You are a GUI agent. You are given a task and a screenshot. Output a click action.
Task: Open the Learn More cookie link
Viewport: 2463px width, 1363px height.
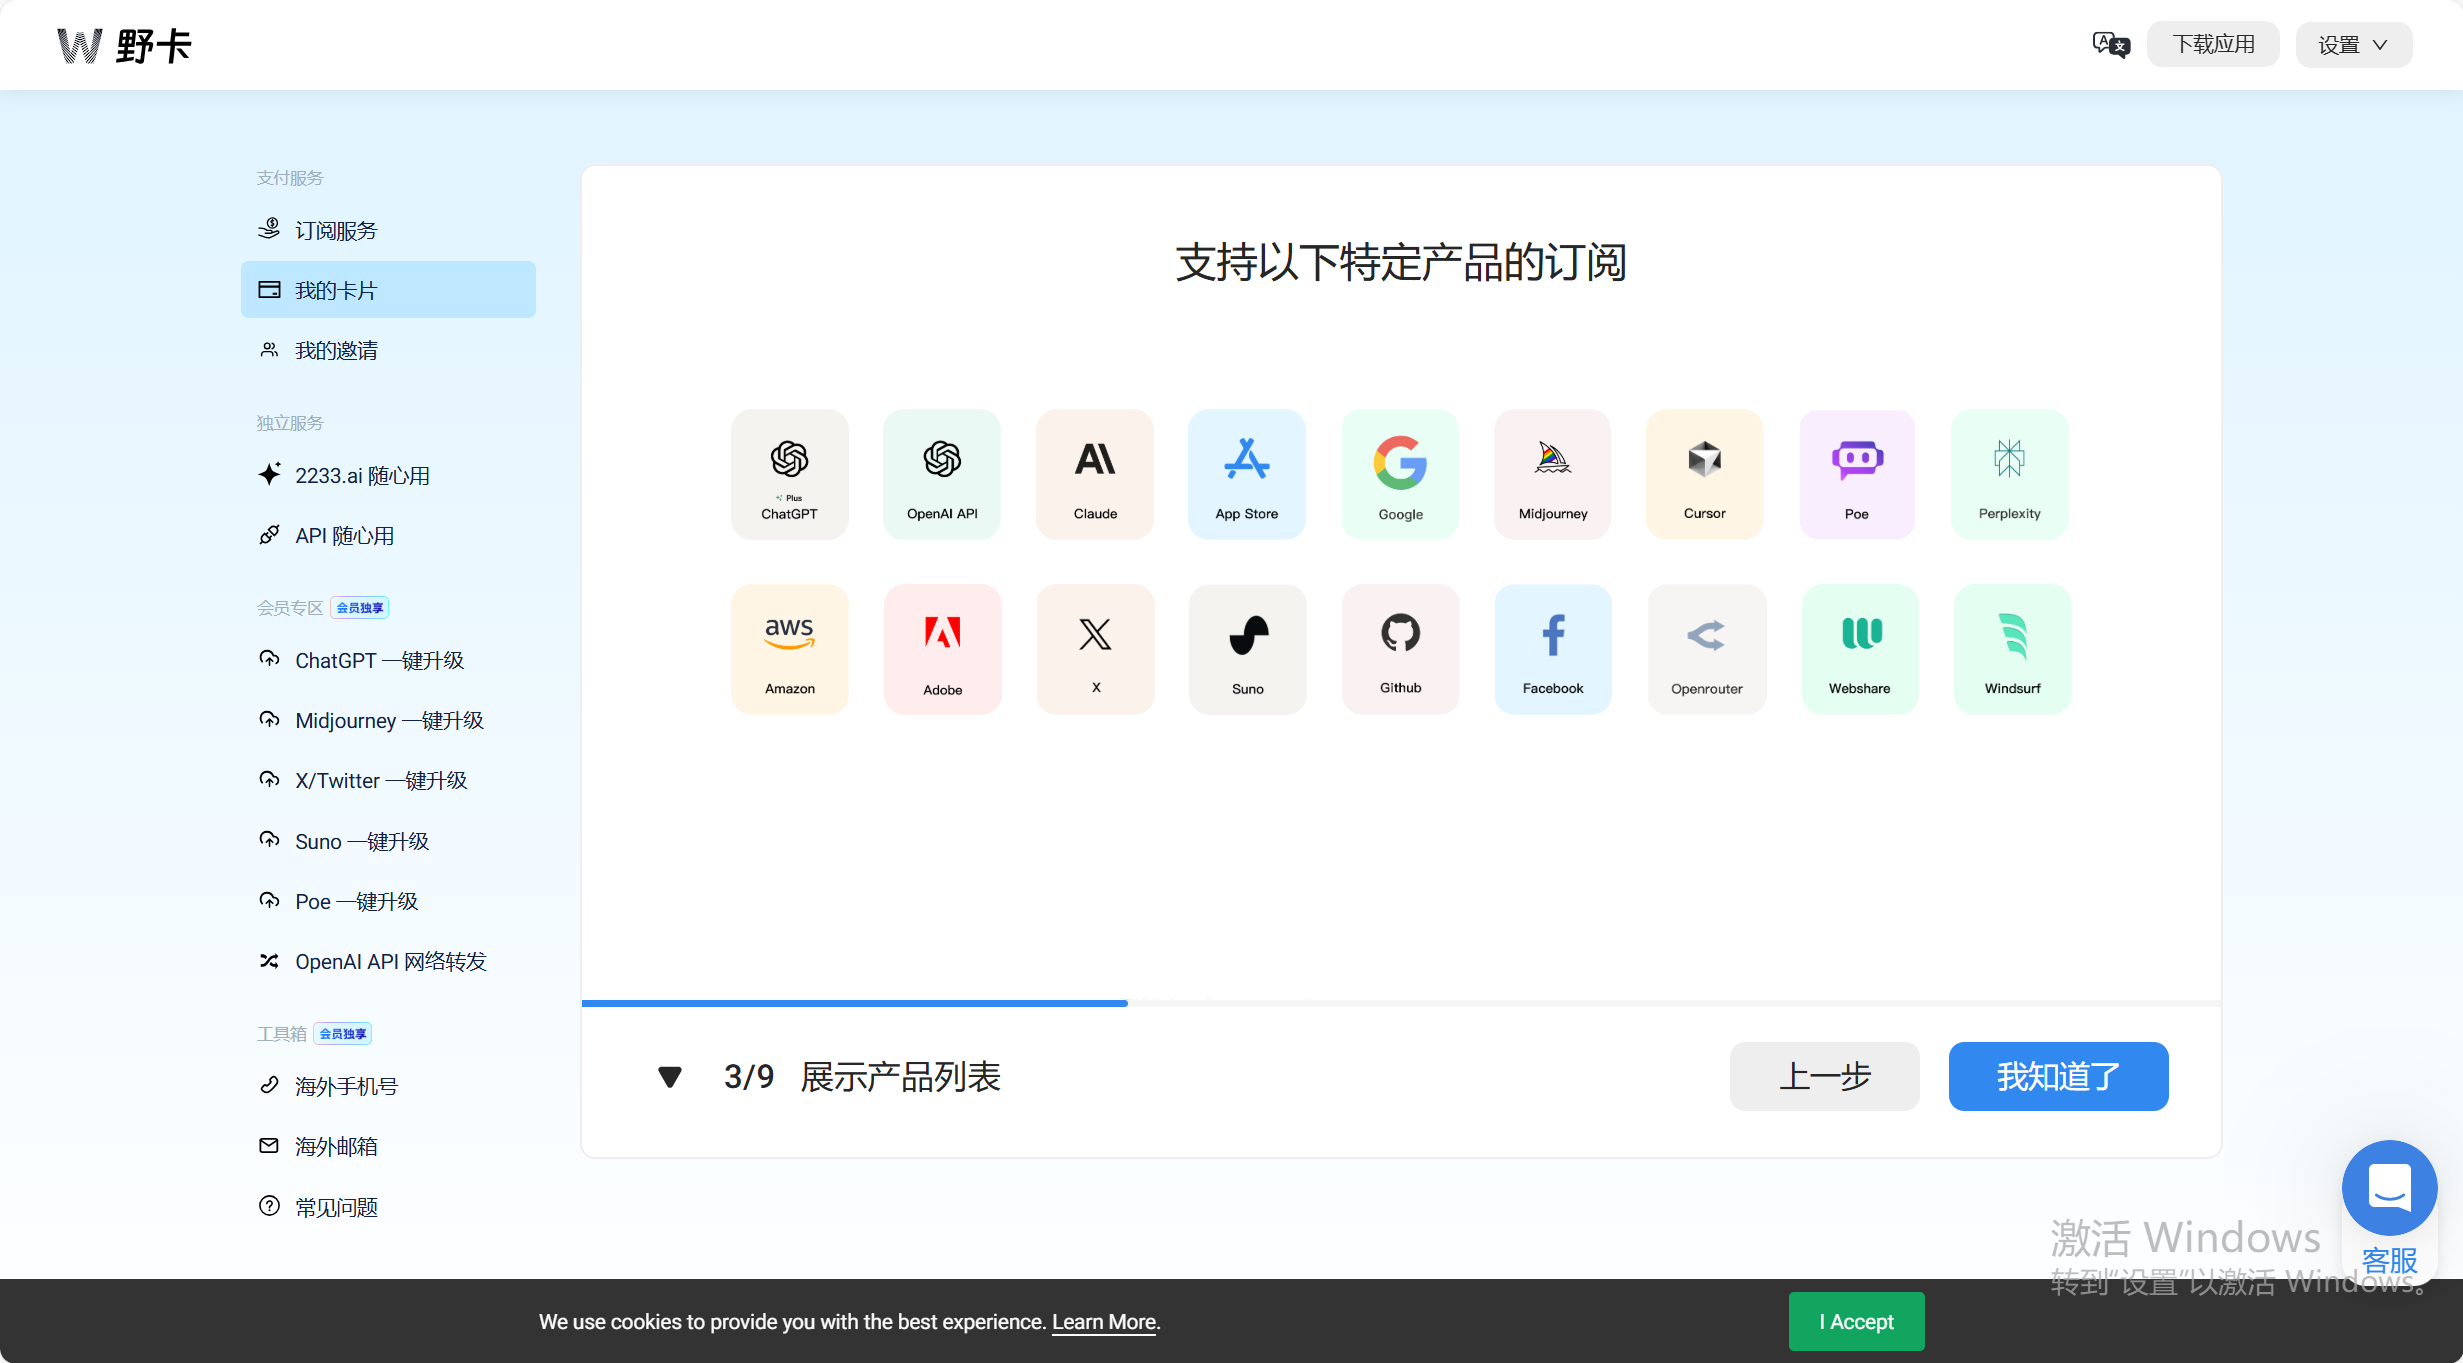[1104, 1321]
